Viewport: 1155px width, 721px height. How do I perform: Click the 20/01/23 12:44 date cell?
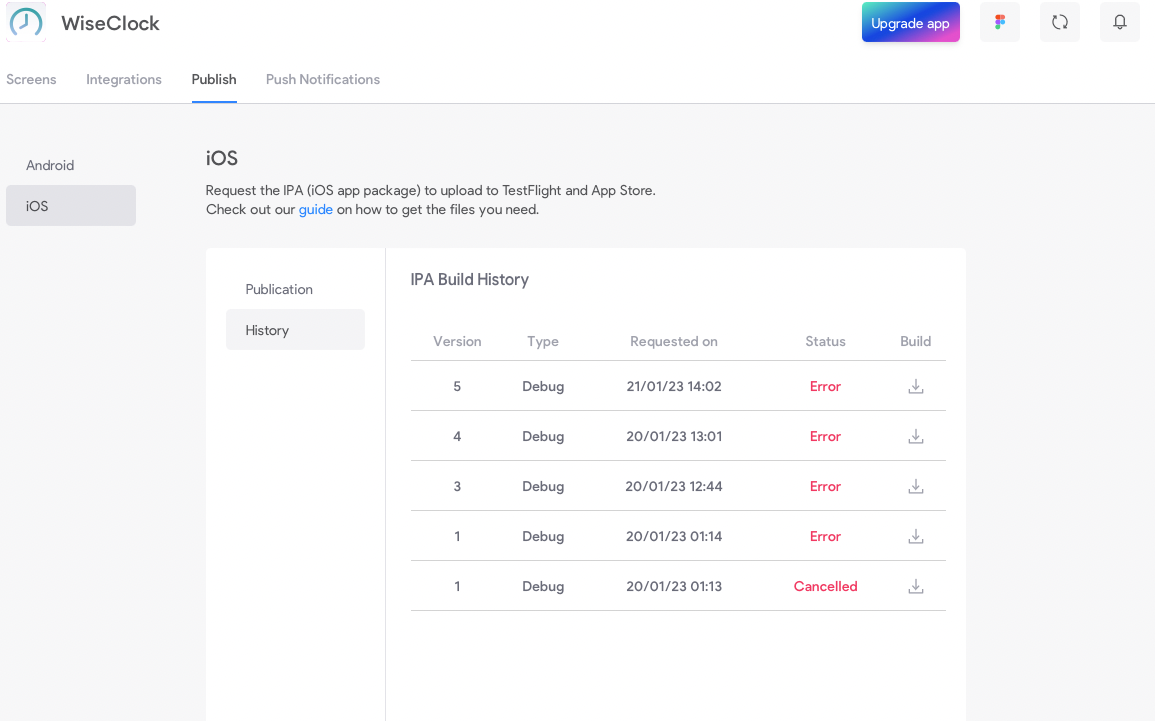click(x=674, y=487)
